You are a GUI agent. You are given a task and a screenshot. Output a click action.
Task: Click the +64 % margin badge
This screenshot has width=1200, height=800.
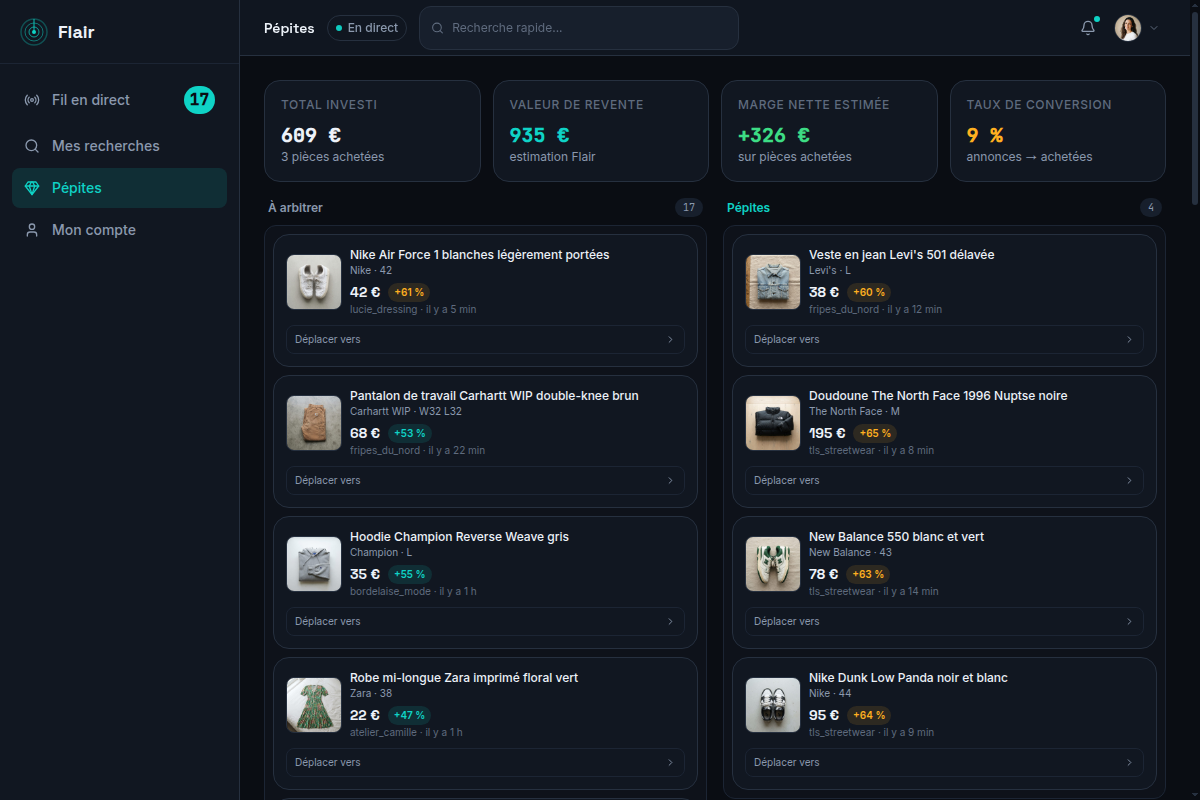[869, 716]
